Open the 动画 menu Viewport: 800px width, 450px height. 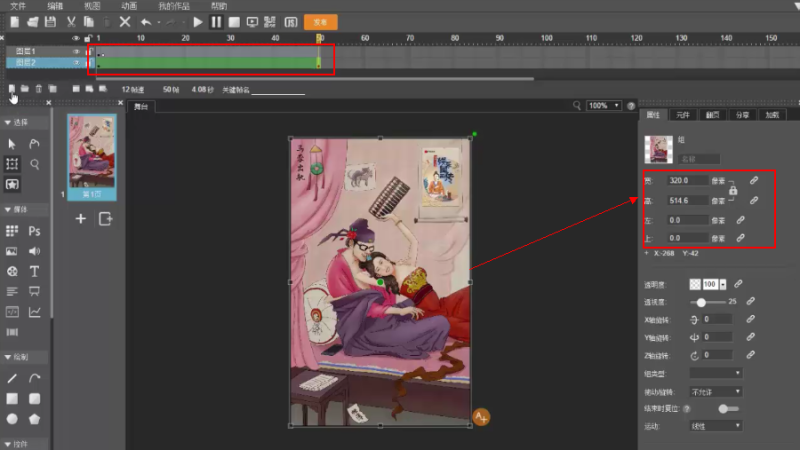point(129,6)
